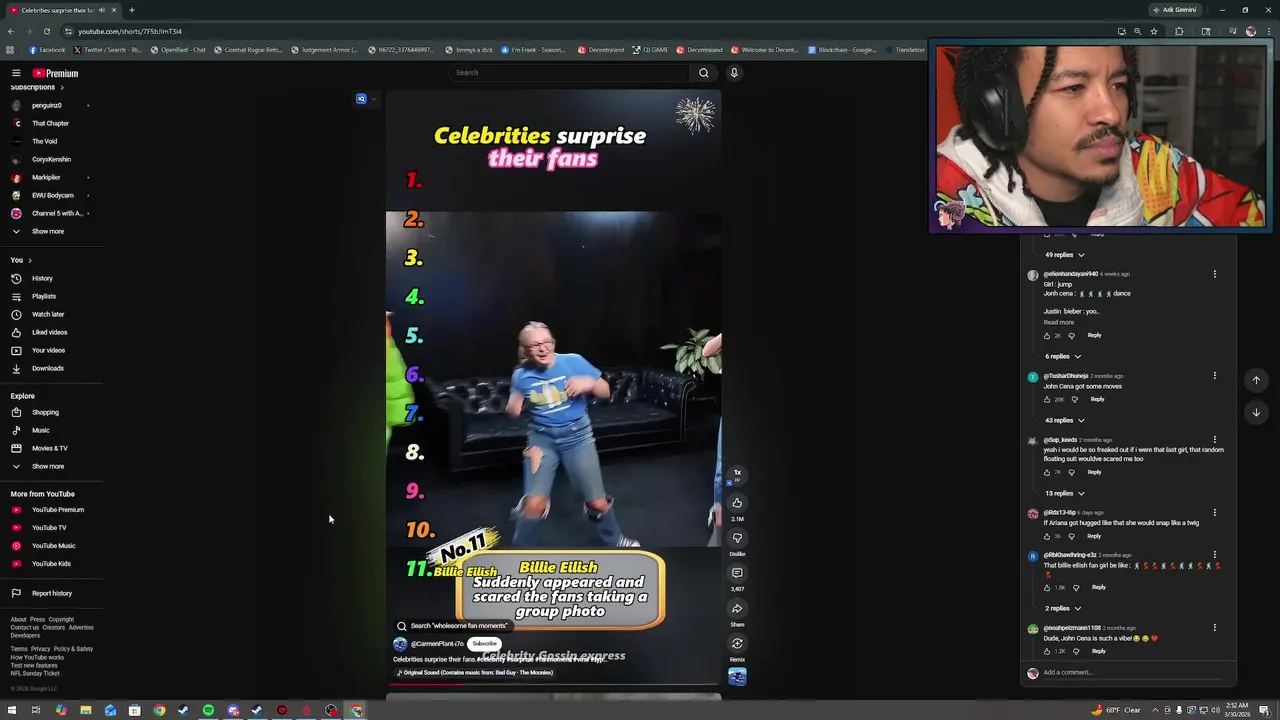
Task: Dislike the Short with thumbs down
Action: 737,538
